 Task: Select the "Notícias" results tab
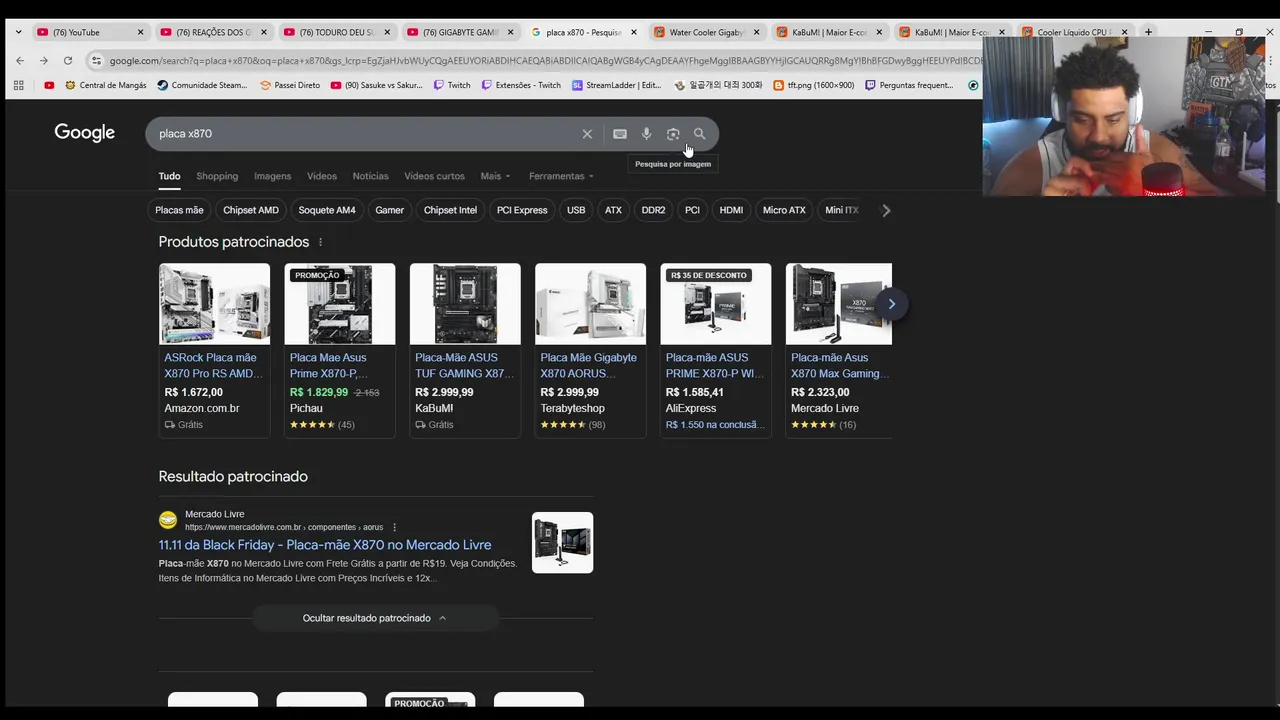point(370,176)
